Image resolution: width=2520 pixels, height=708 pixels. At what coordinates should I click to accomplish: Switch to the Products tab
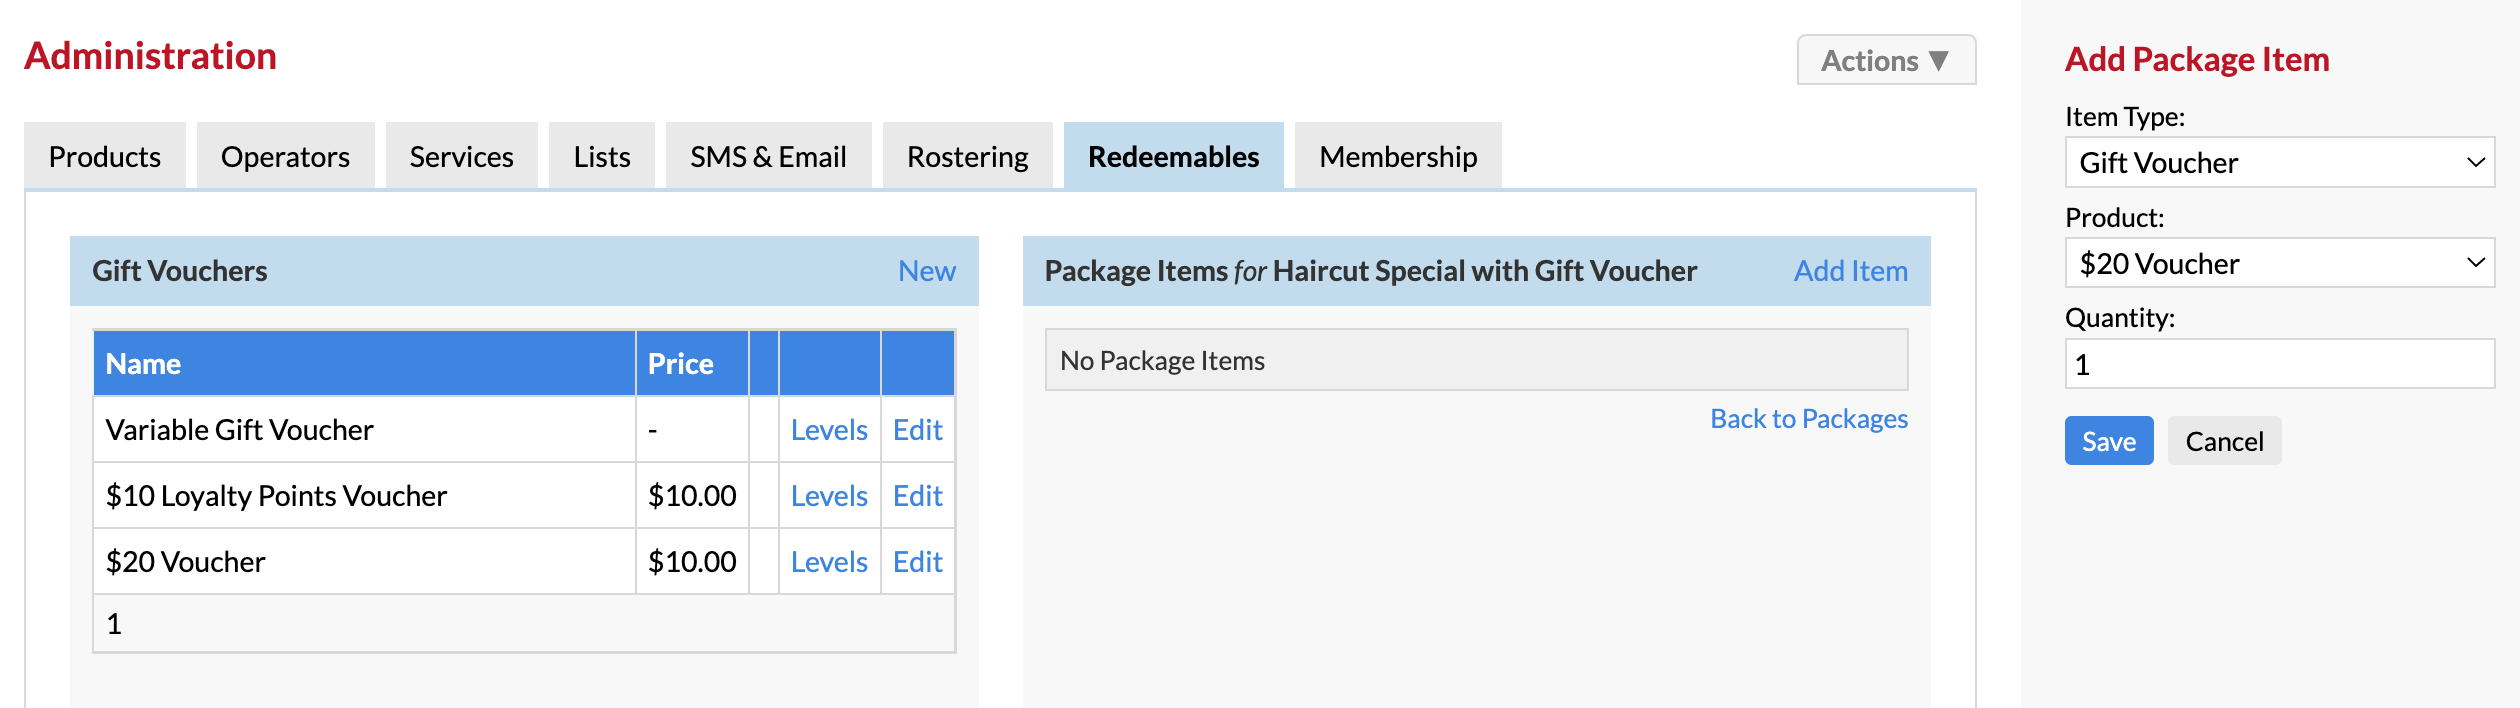(105, 156)
